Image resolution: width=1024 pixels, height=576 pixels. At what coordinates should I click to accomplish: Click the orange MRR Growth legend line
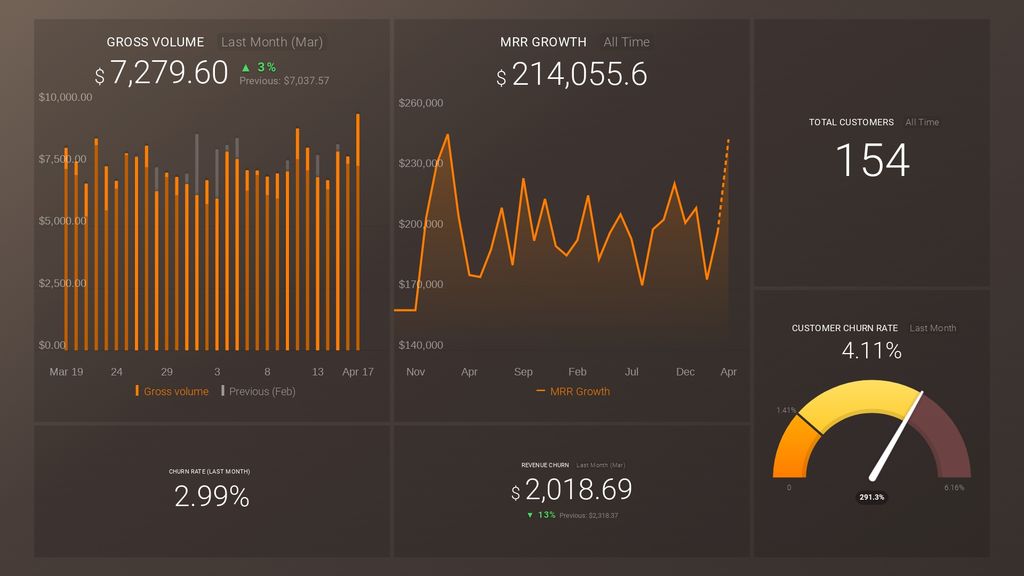click(x=541, y=391)
